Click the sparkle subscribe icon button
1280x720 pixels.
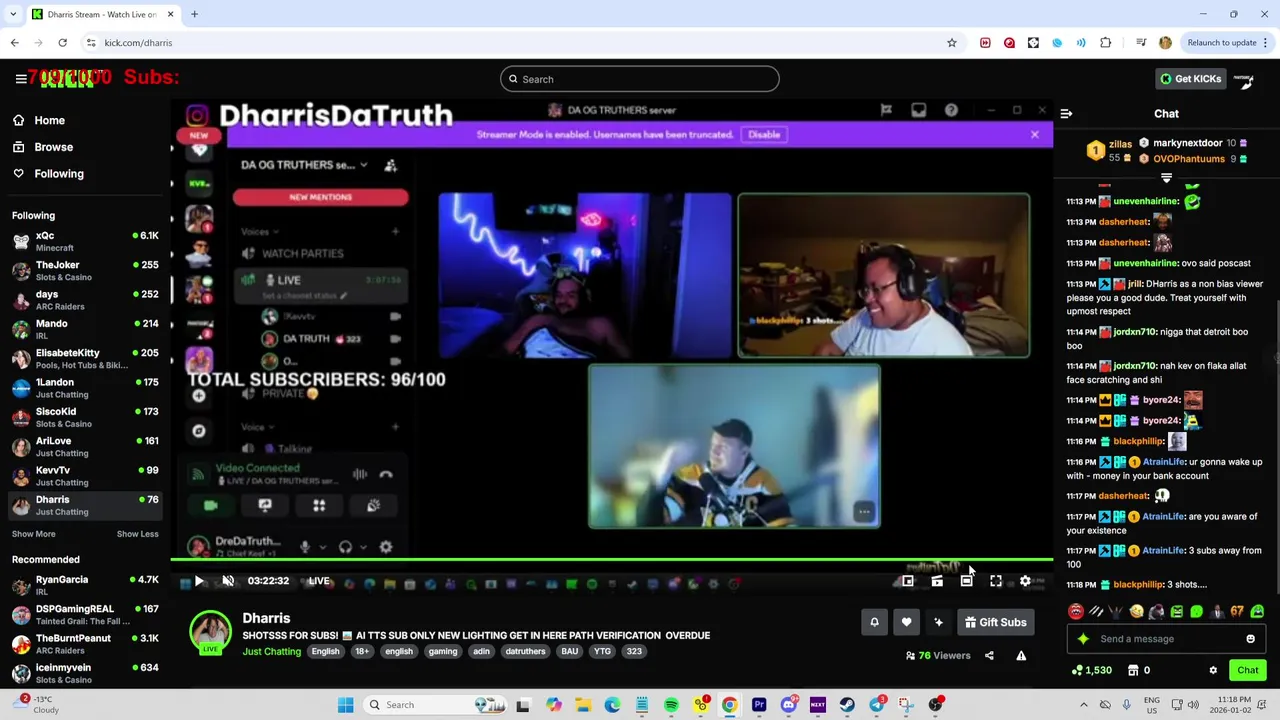938,622
